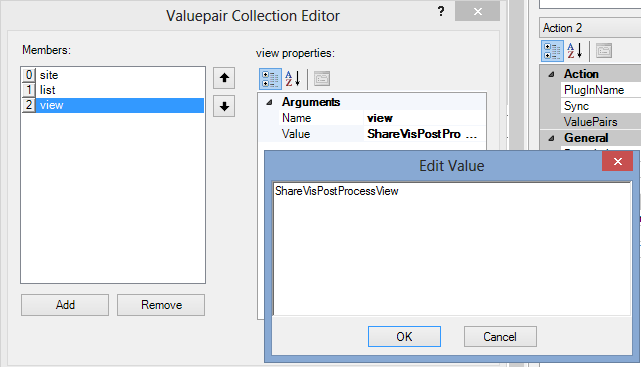Viewport: 641px width, 367px height.
Task: Cancel the Edit Value dialog
Action: 500,336
